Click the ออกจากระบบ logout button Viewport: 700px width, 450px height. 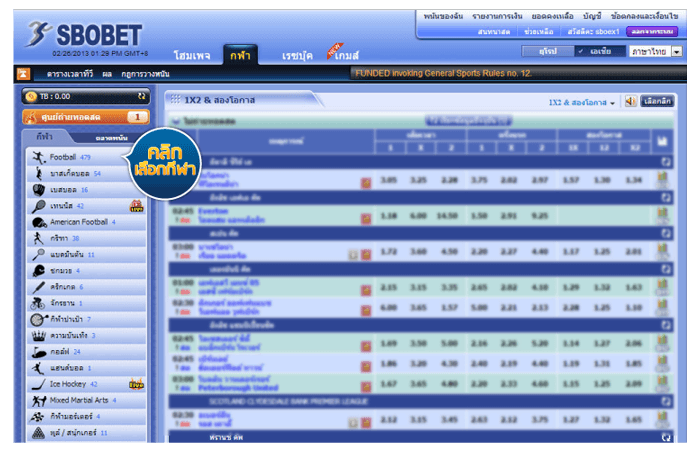[652, 32]
